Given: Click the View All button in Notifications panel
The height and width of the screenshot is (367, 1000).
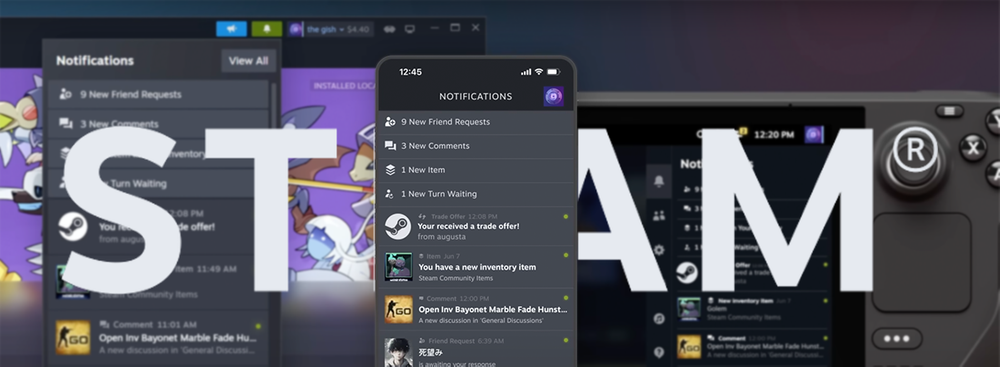Looking at the screenshot, I should click(248, 61).
